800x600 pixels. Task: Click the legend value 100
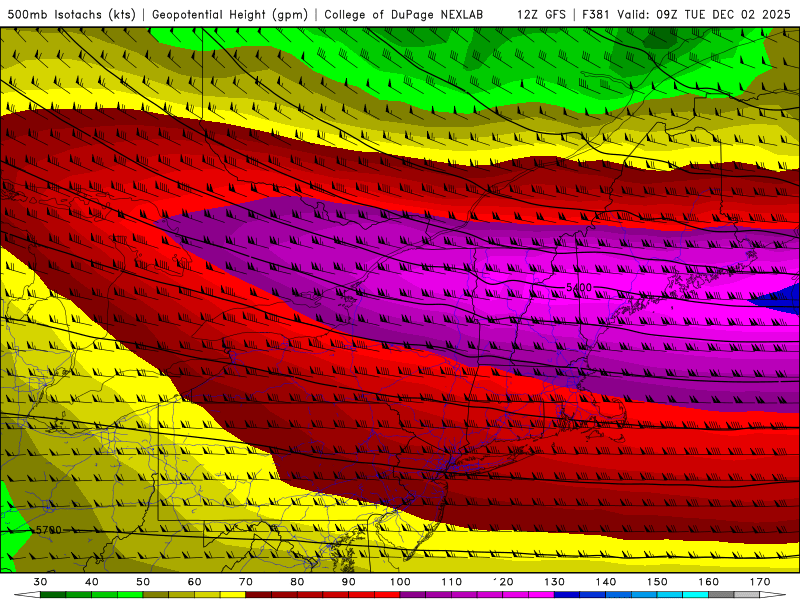400,582
